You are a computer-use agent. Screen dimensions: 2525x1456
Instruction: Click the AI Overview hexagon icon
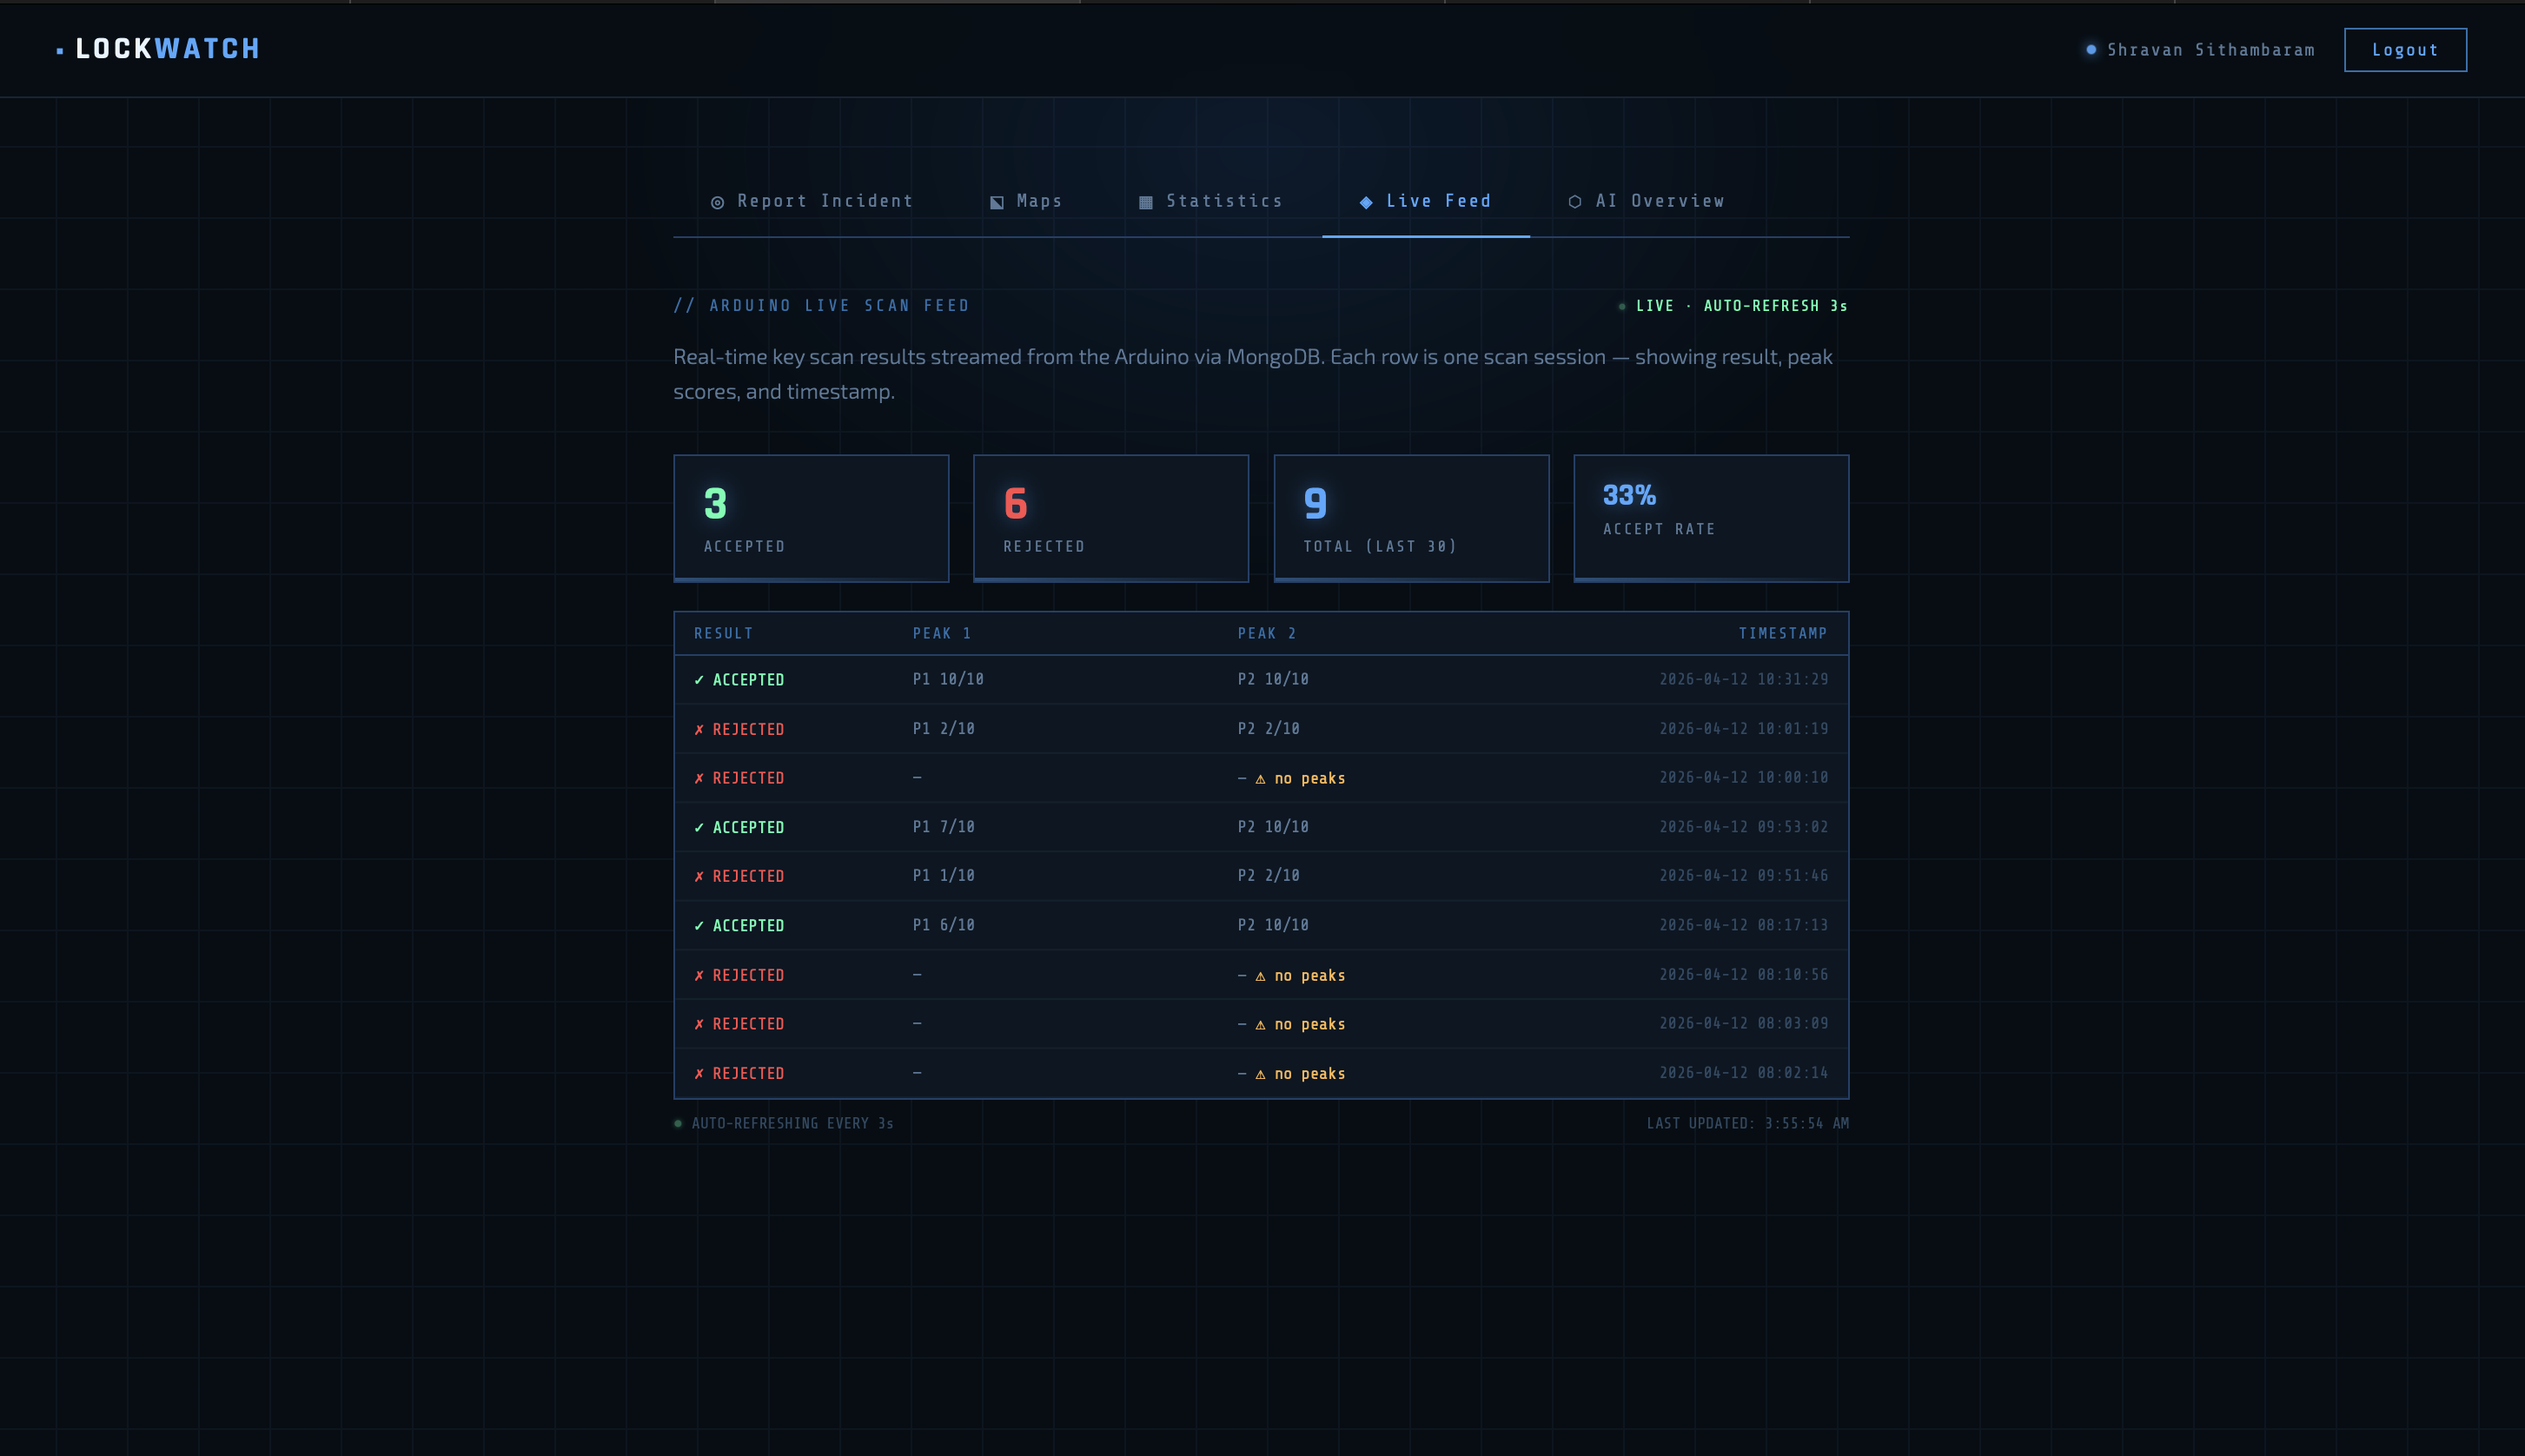[1575, 202]
